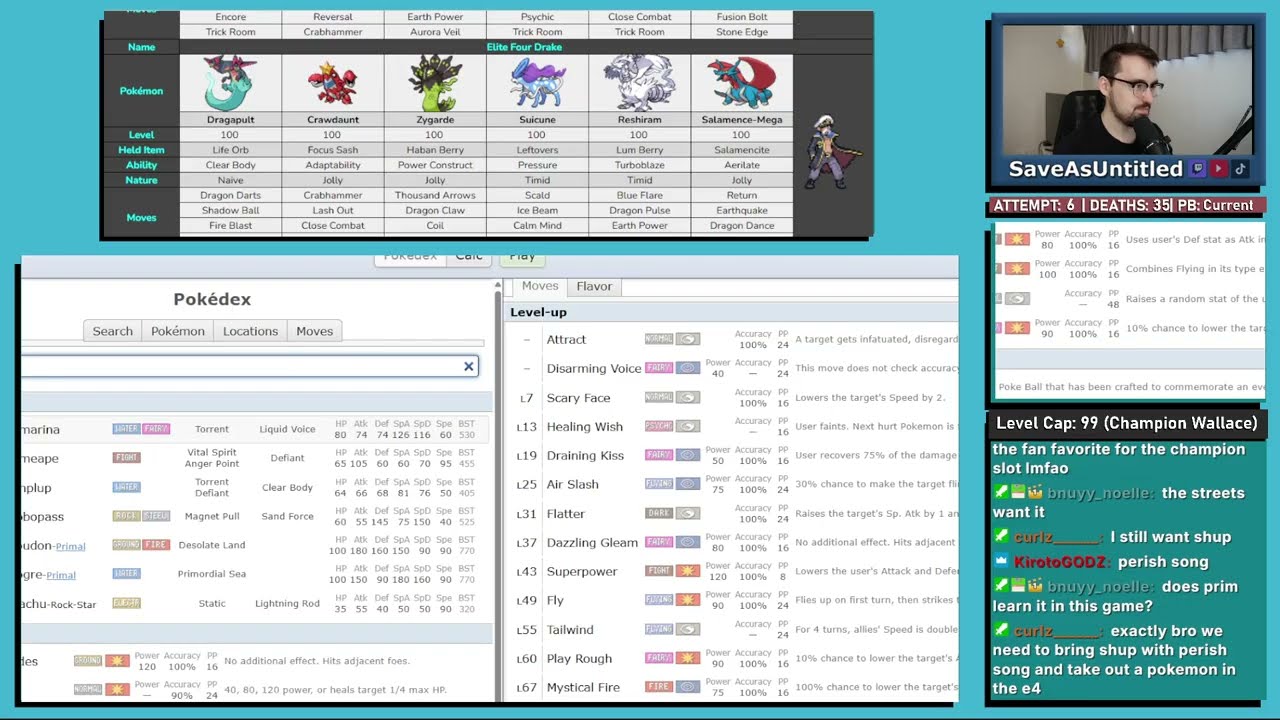The width and height of the screenshot is (1280, 720).
Task: Click the Status category icon on Tailwind
Action: click(x=688, y=629)
